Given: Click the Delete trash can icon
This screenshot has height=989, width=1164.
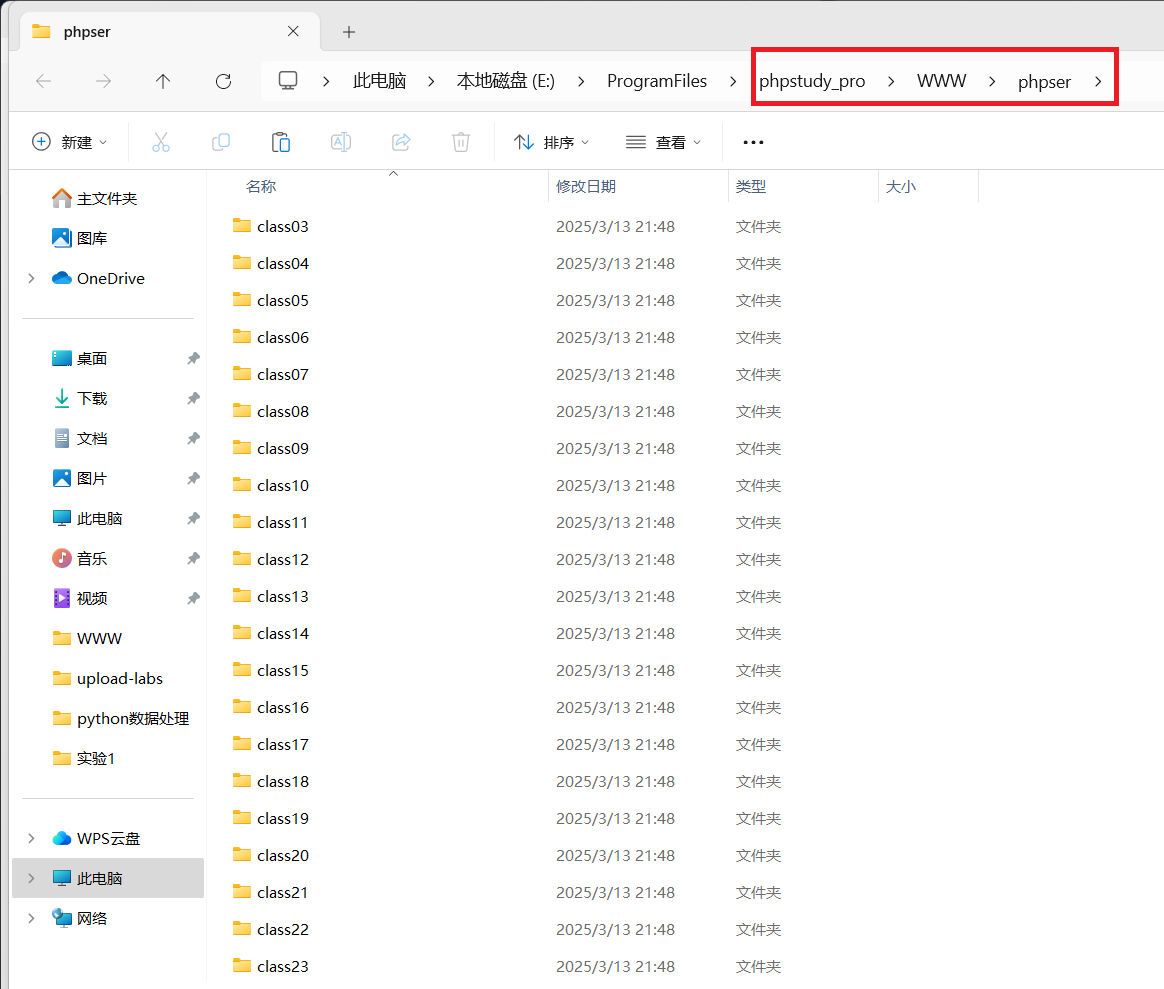Looking at the screenshot, I should [x=461, y=142].
